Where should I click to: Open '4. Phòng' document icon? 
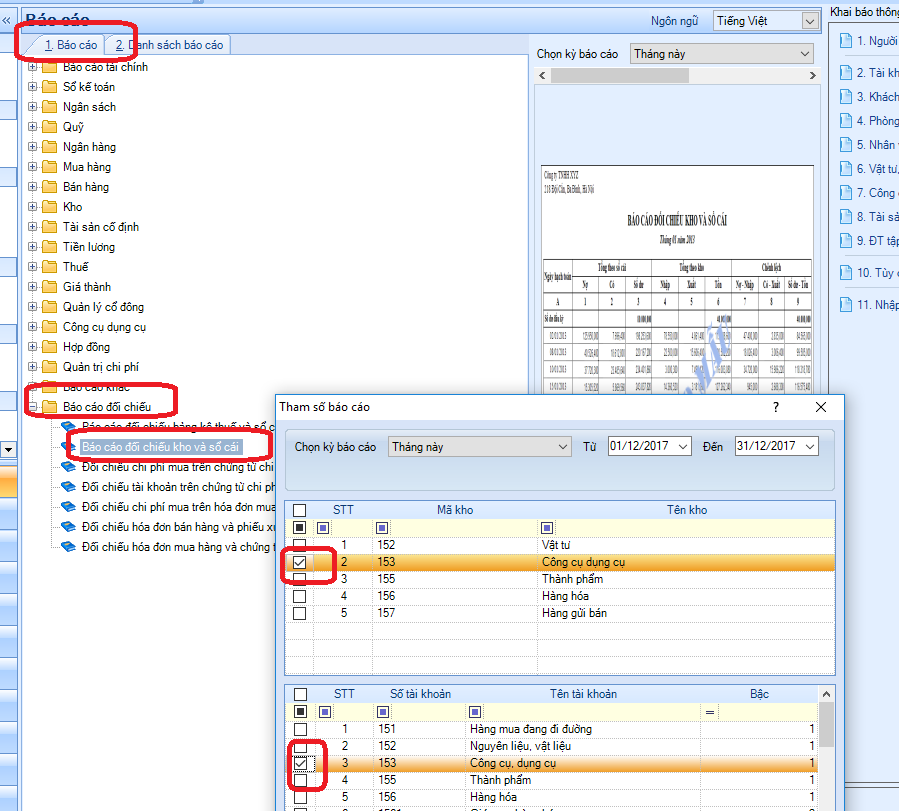click(846, 120)
